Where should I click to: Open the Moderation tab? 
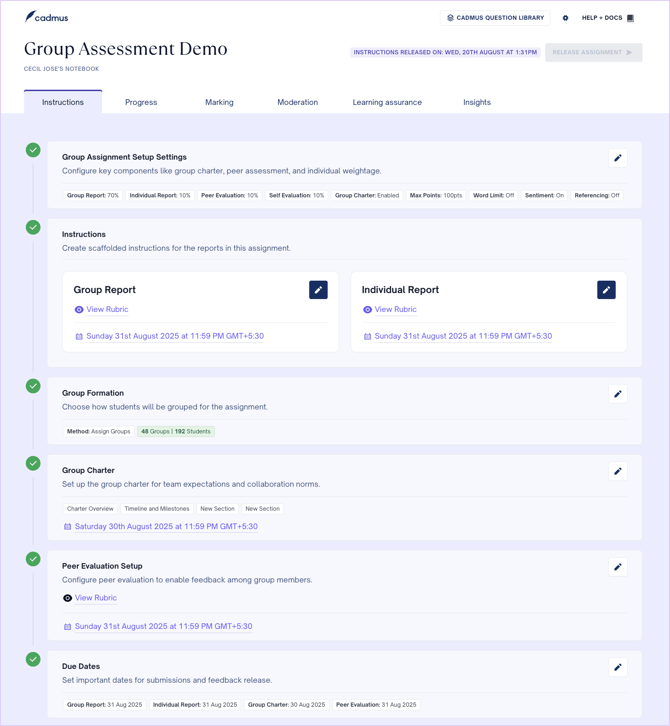point(297,102)
